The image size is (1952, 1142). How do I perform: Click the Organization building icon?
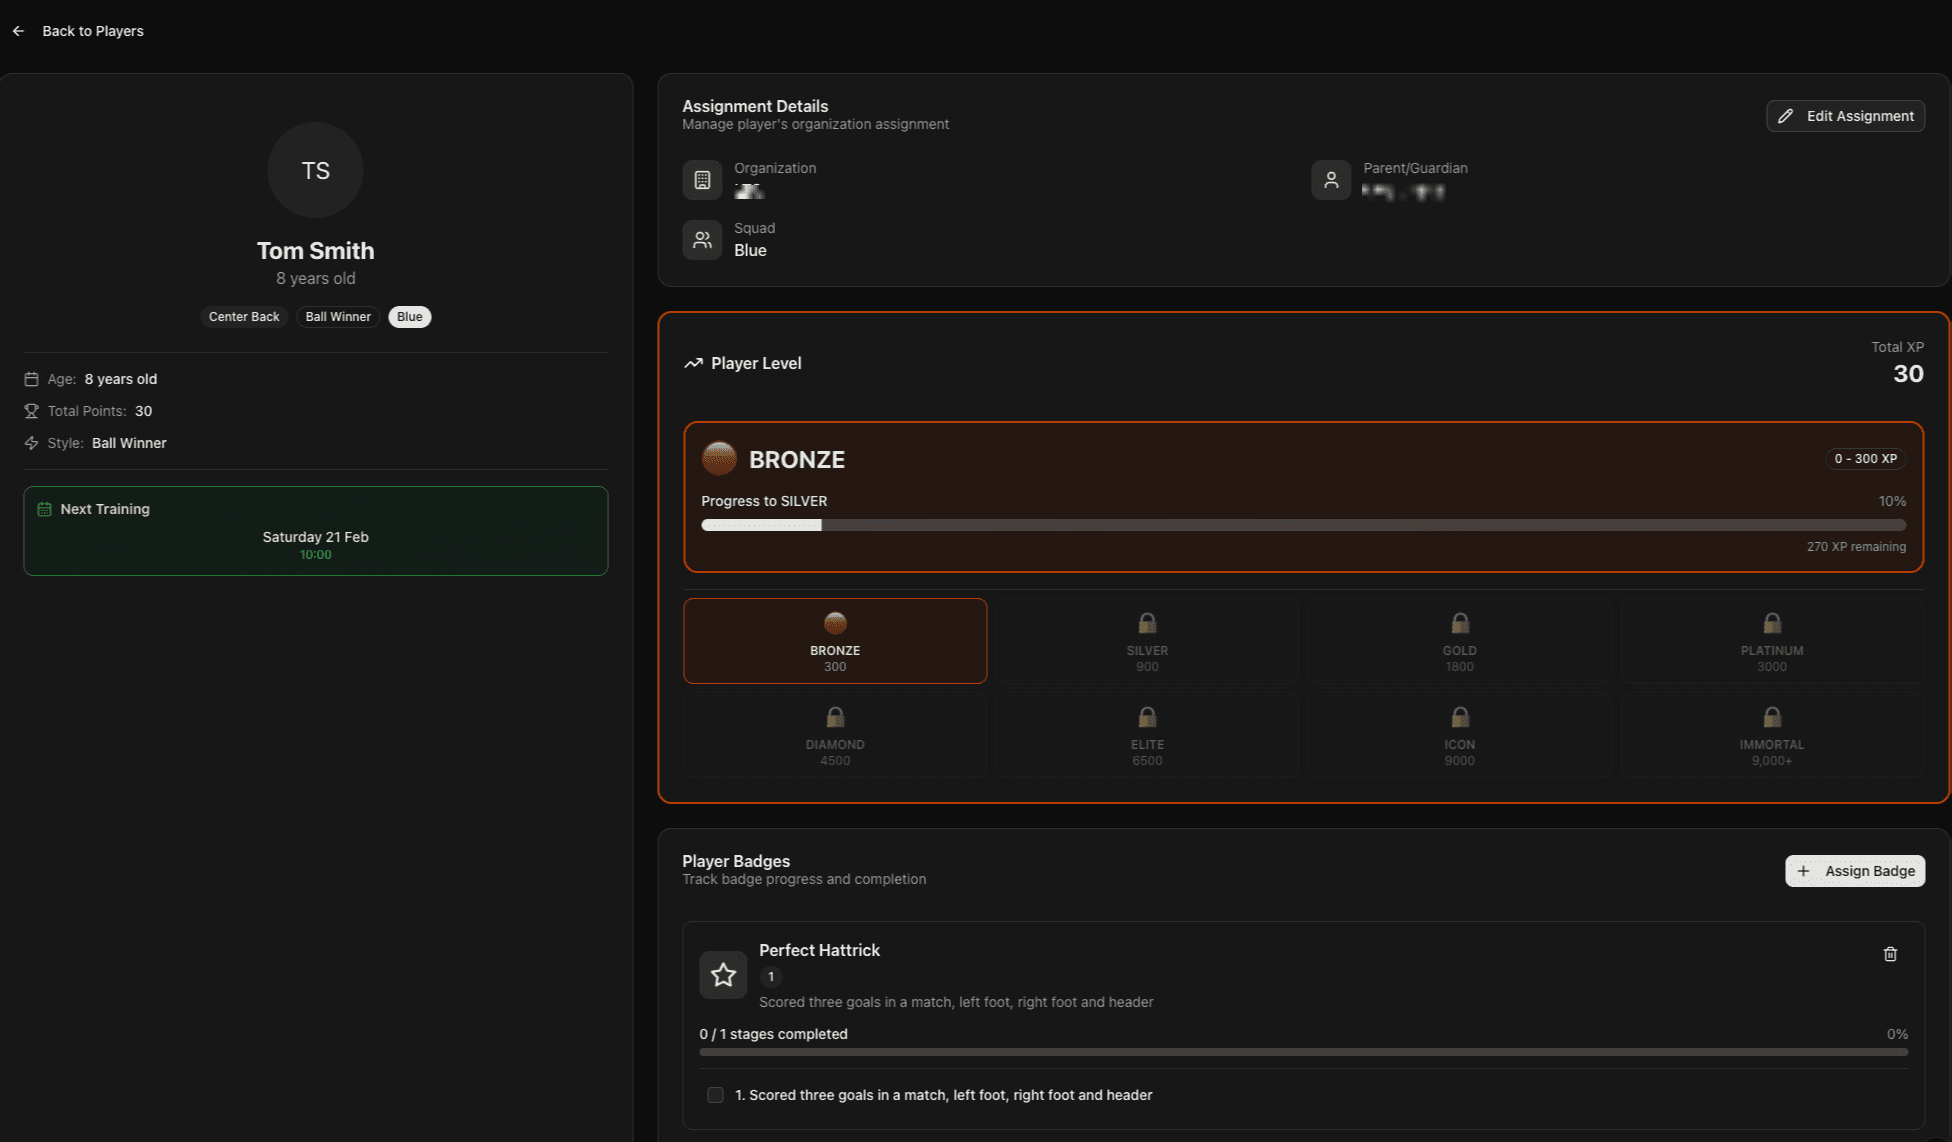[702, 180]
